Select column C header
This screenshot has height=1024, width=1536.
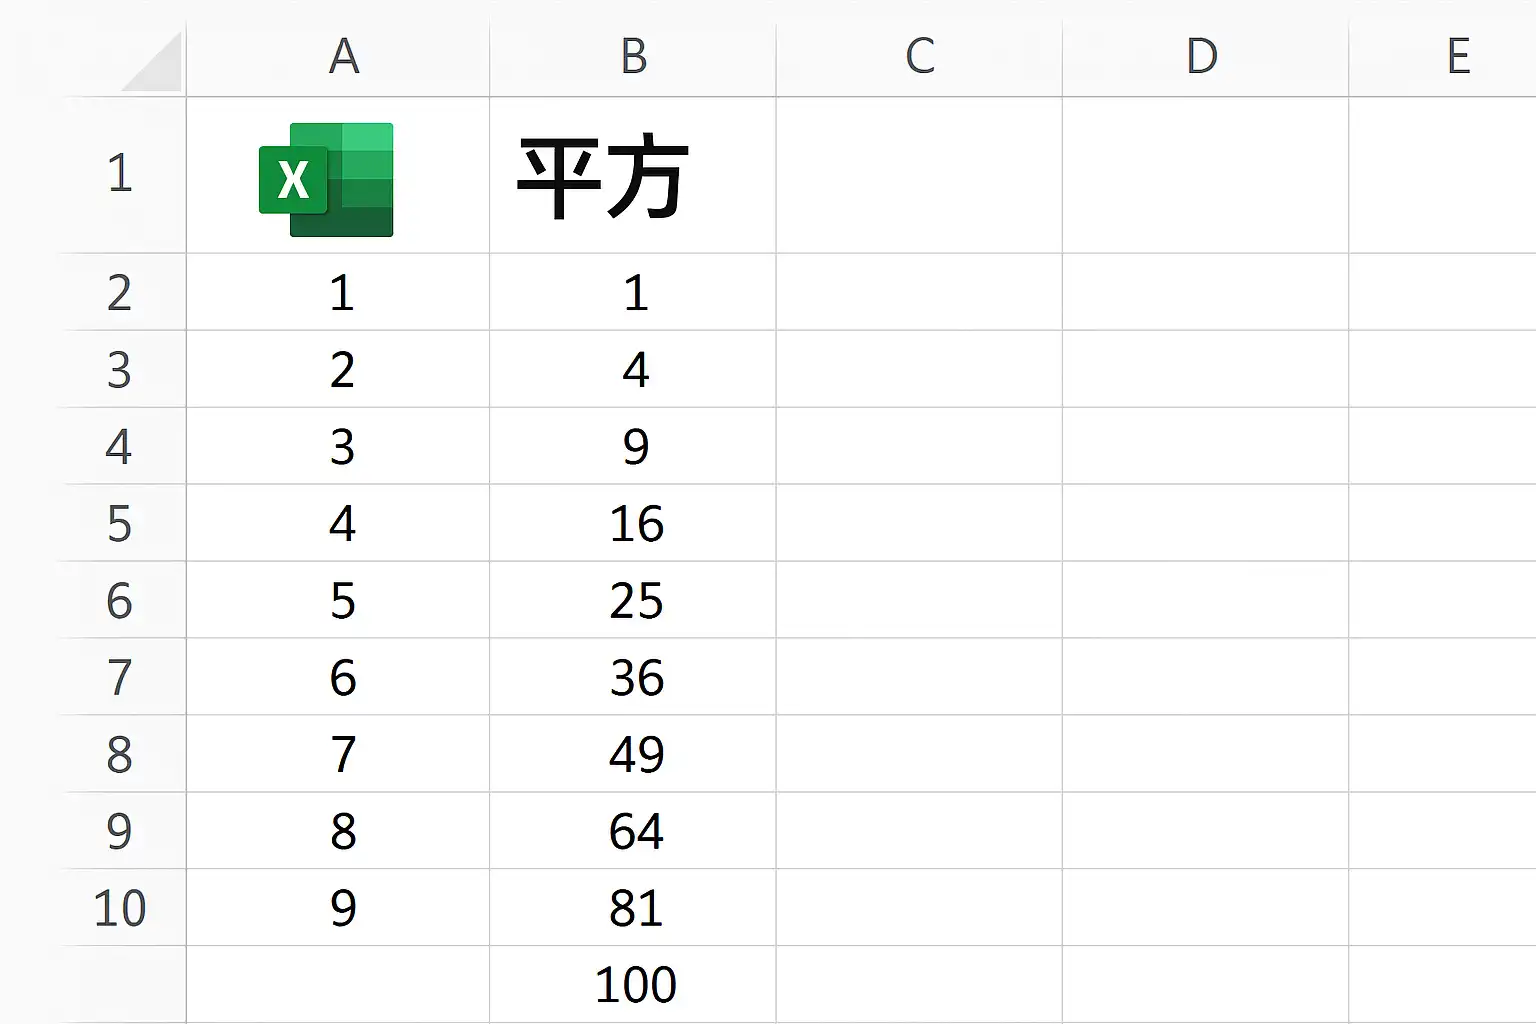point(919,56)
